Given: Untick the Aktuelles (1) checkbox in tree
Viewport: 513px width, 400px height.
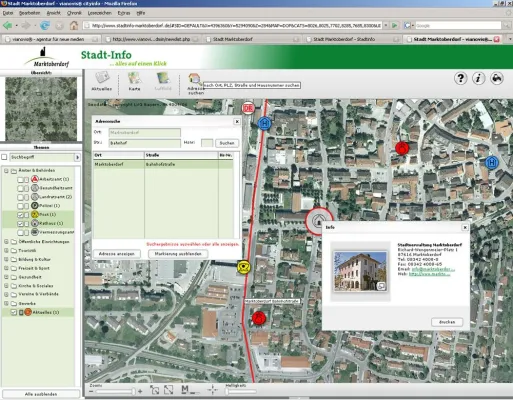Looking at the screenshot, I should tap(14, 312).
